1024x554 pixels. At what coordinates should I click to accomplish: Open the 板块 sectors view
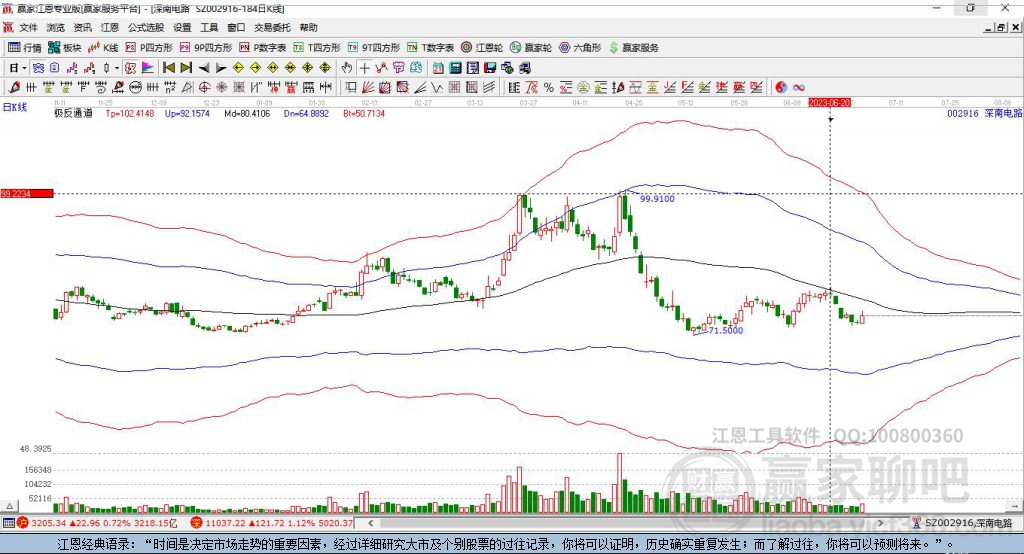[x=65, y=48]
